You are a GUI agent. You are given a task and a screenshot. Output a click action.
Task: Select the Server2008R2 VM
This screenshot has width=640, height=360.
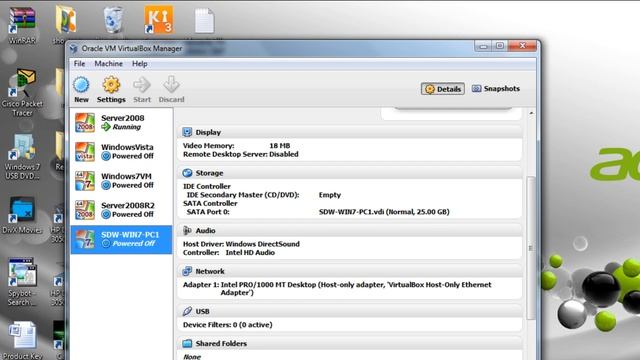[122, 210]
